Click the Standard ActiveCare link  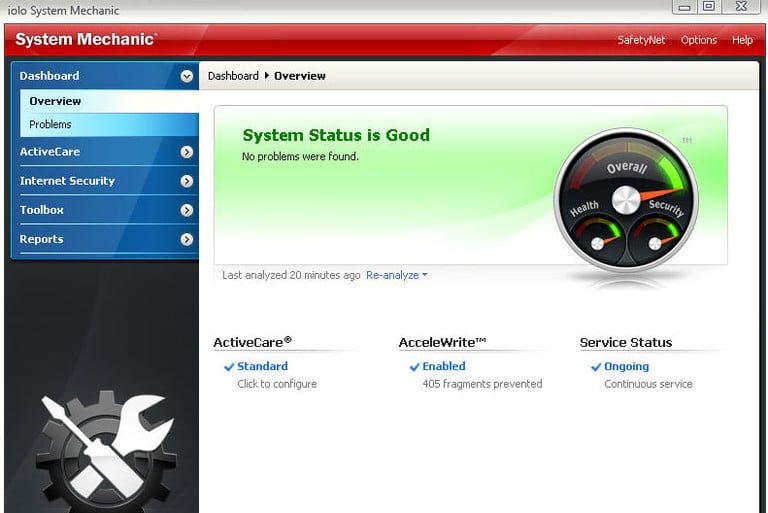(x=262, y=367)
